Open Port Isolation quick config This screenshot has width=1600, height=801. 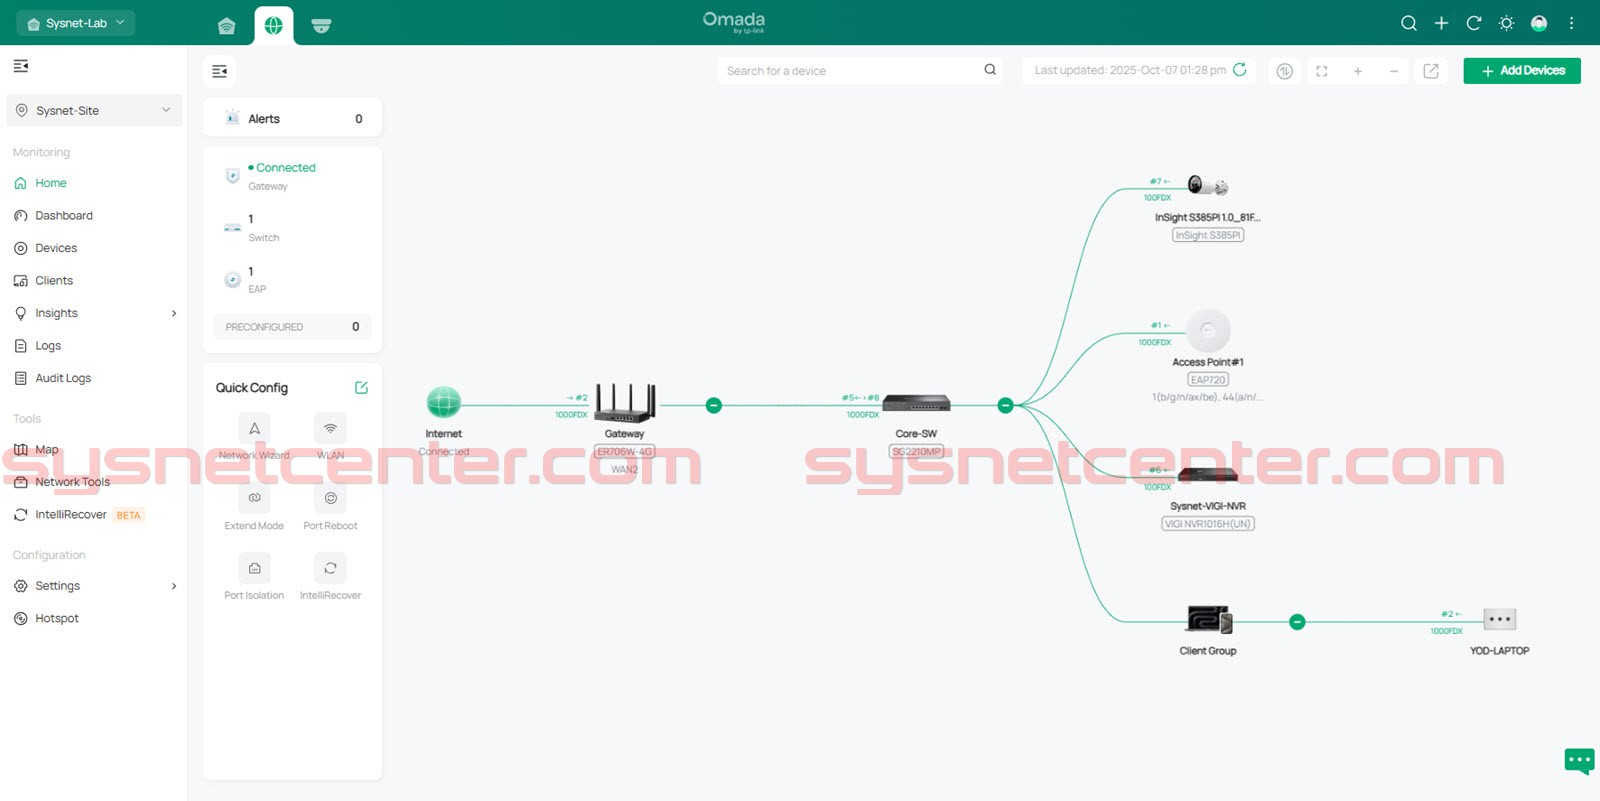254,569
